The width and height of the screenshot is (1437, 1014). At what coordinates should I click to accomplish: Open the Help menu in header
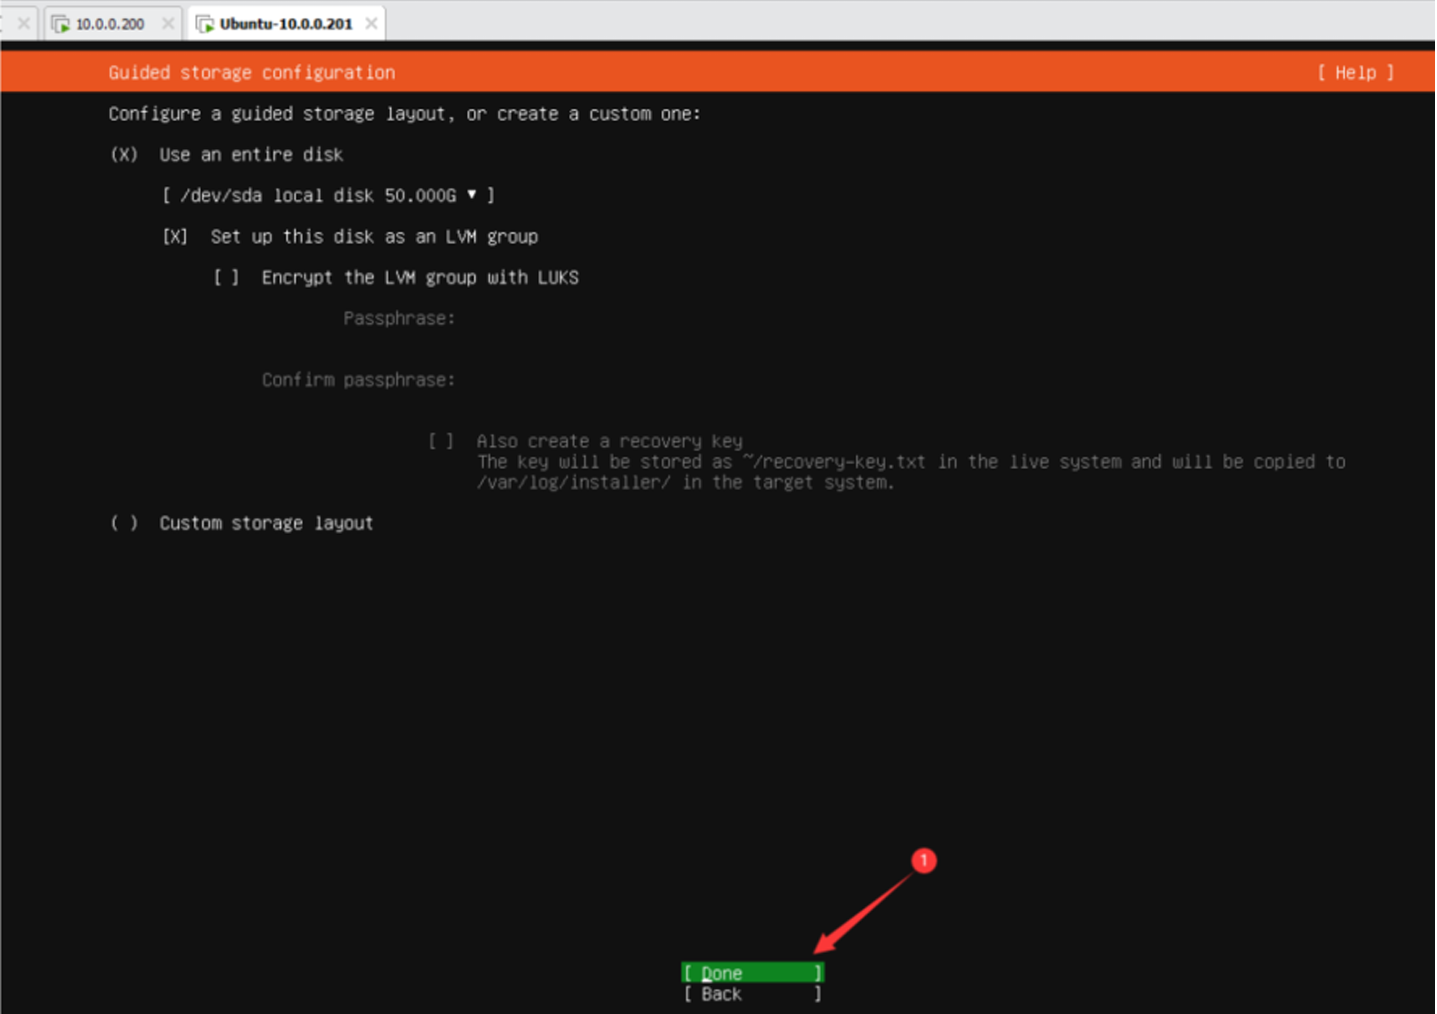pos(1355,72)
